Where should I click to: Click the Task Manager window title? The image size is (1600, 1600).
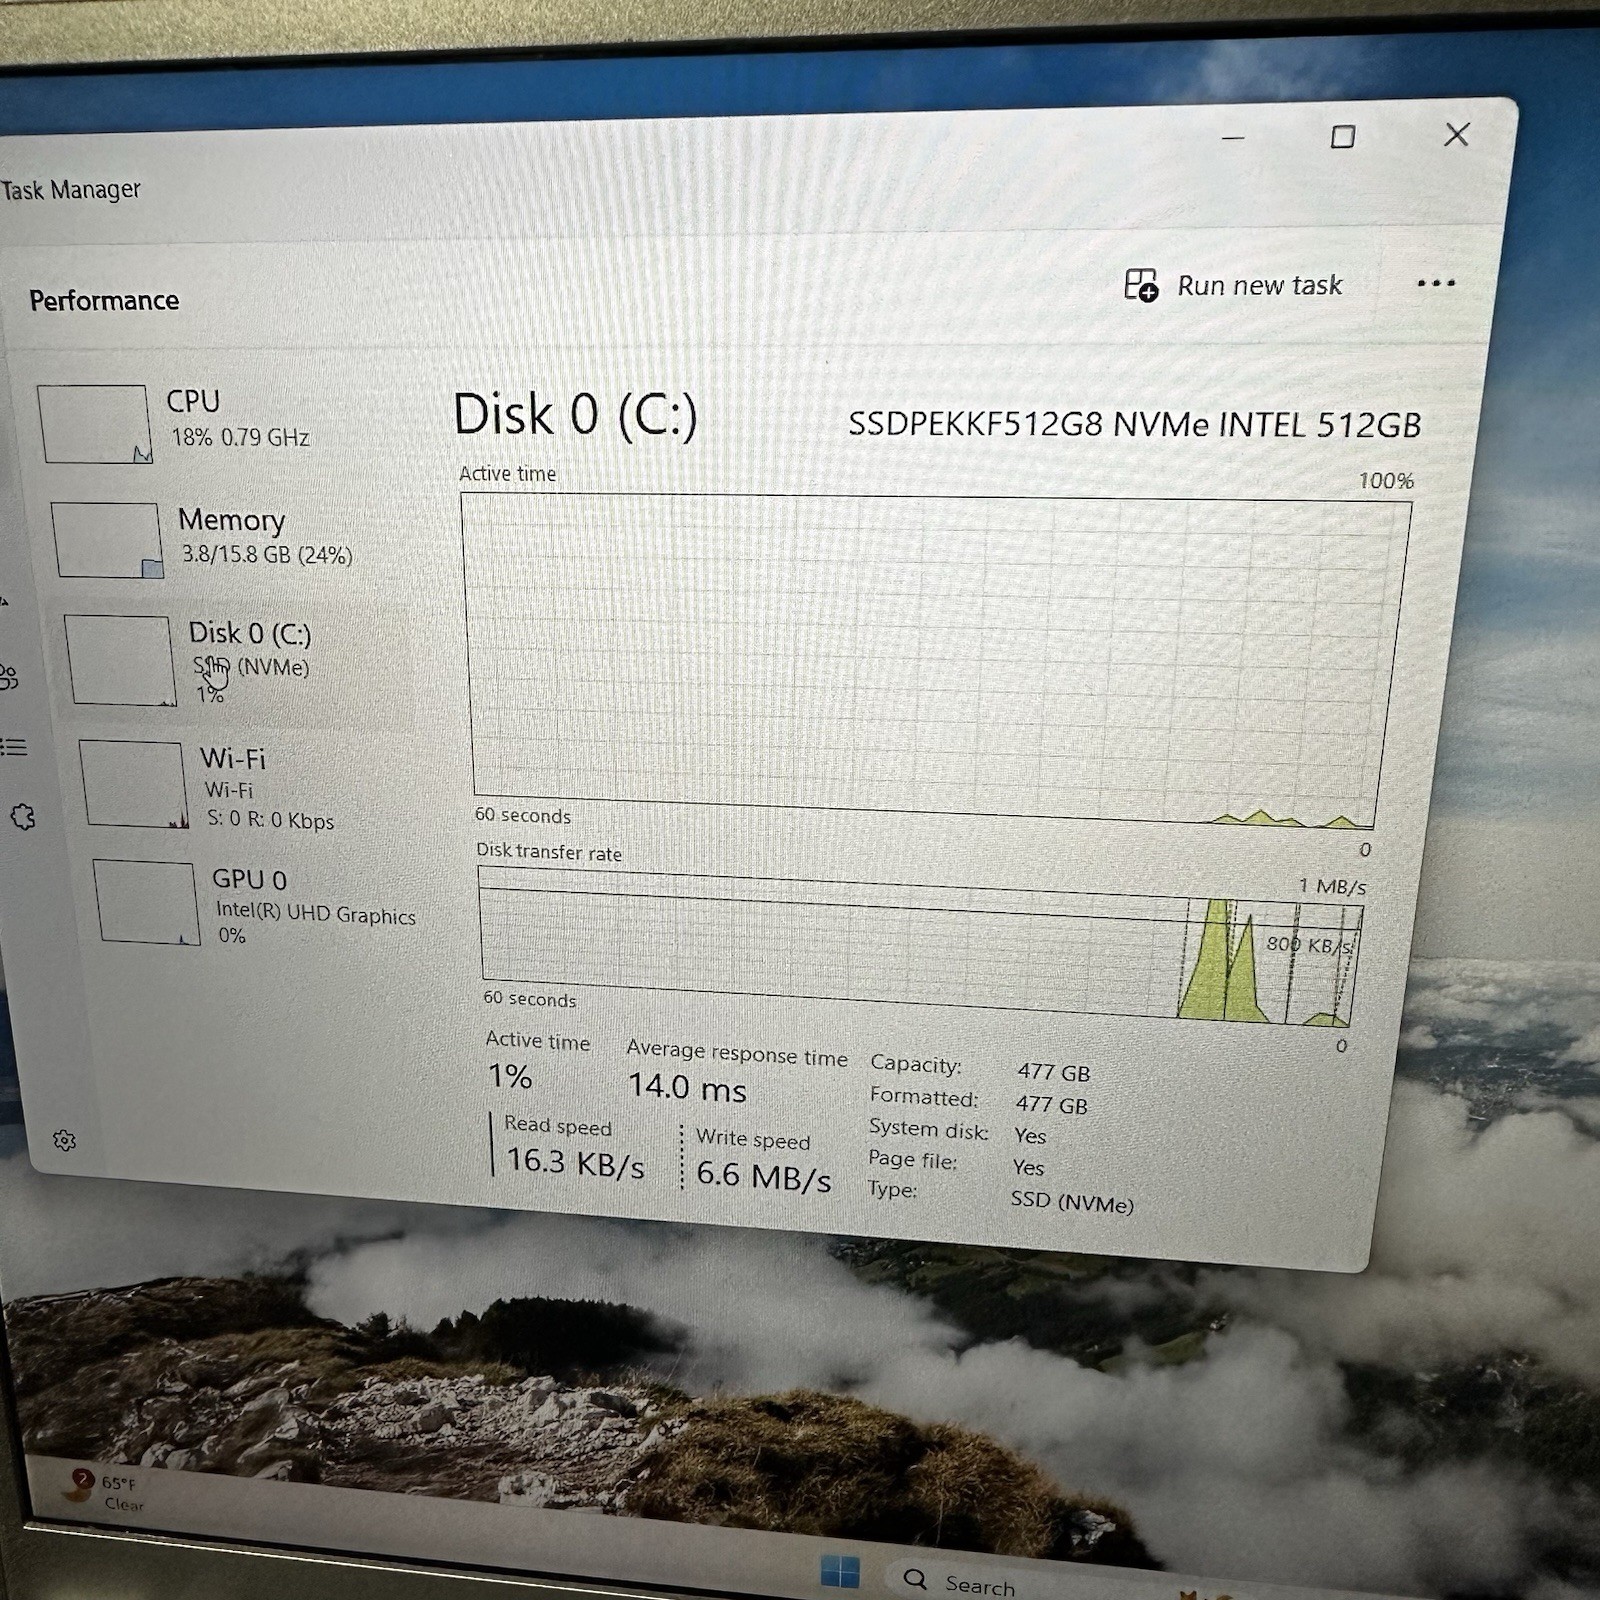(x=70, y=189)
